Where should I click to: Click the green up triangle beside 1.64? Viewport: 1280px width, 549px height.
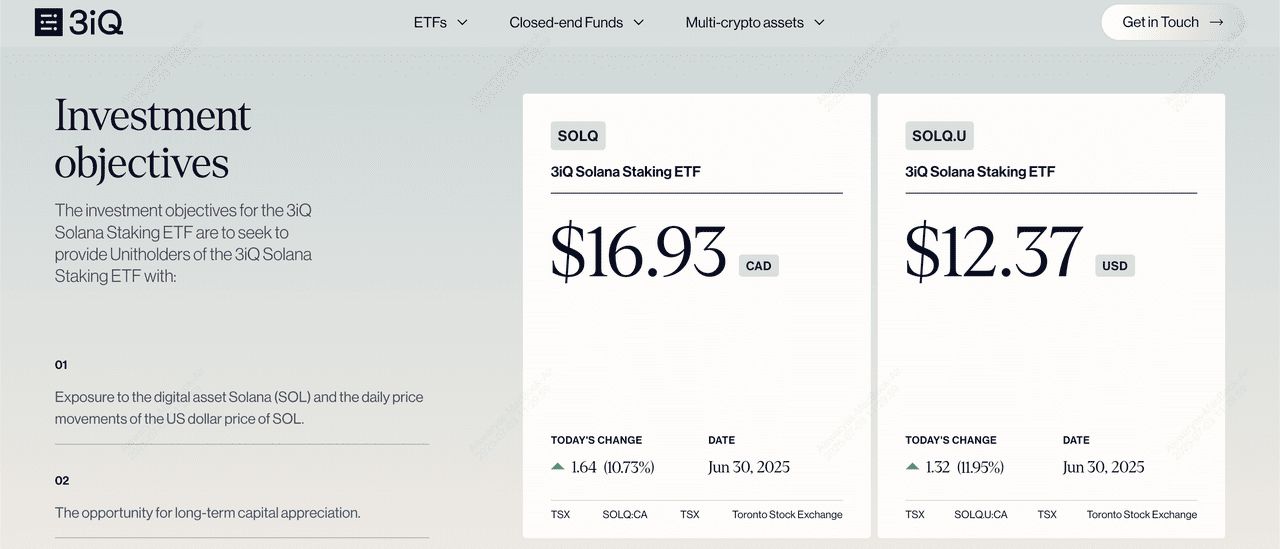tap(557, 467)
